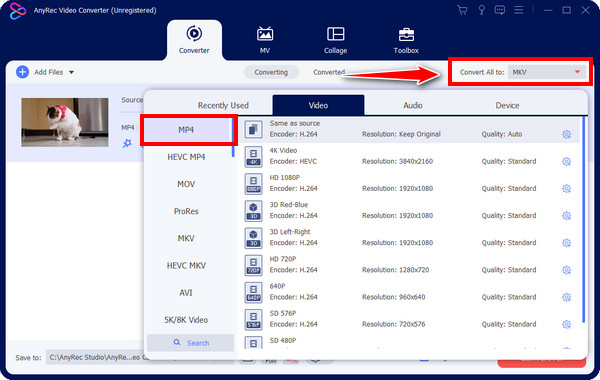This screenshot has width=600, height=380.
Task: Select the Recently Used format tab
Action: tap(223, 105)
